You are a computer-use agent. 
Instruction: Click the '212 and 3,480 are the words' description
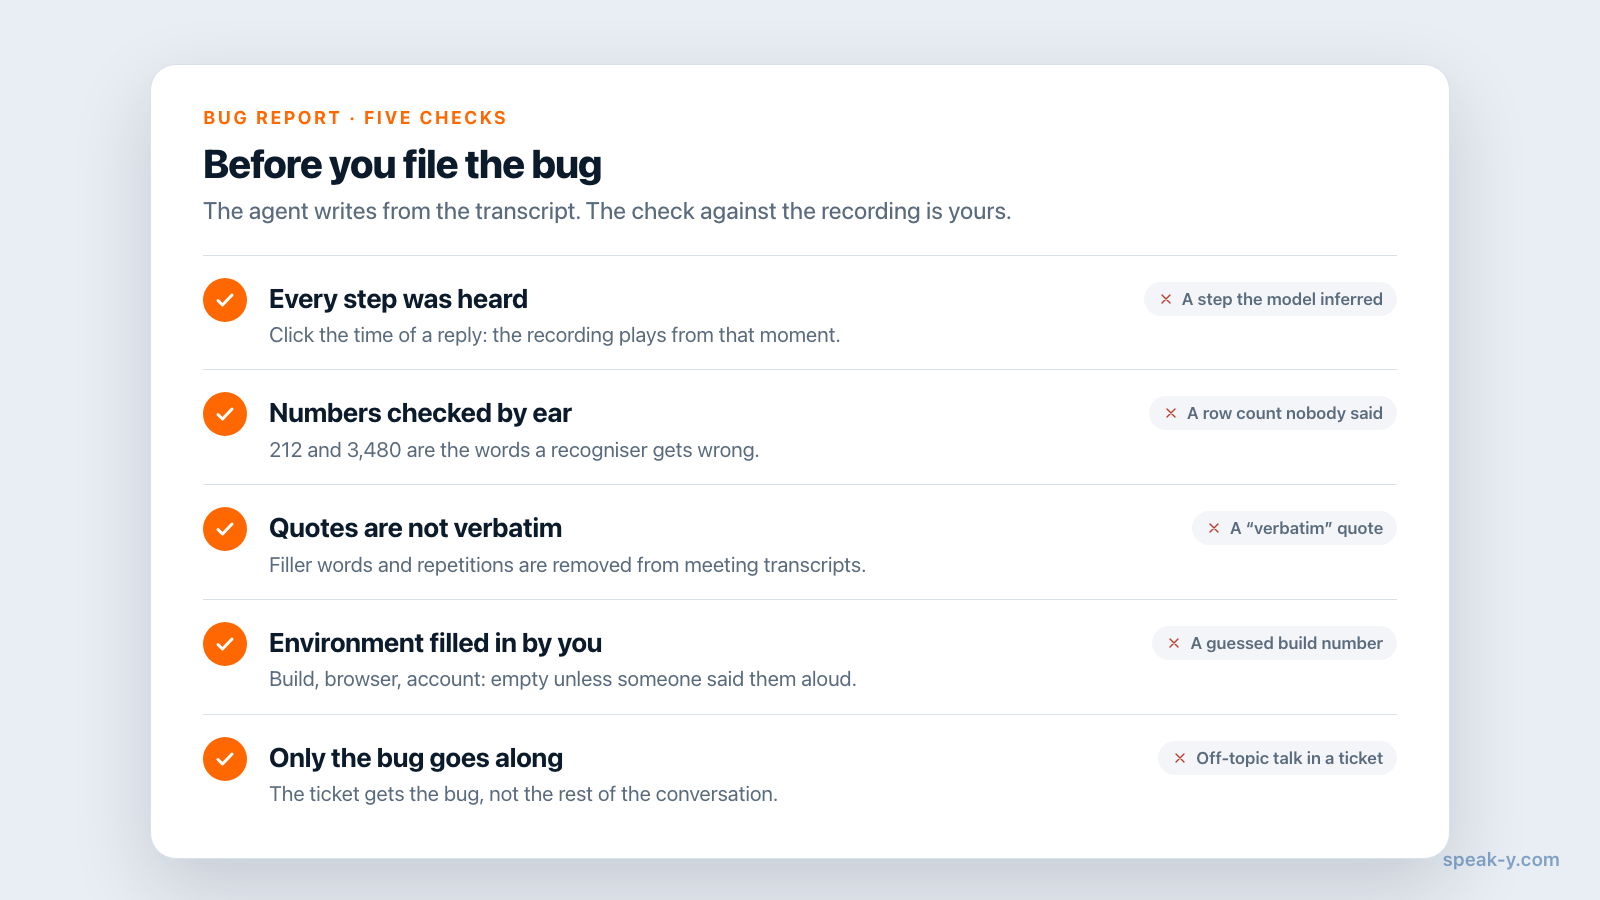pos(514,450)
